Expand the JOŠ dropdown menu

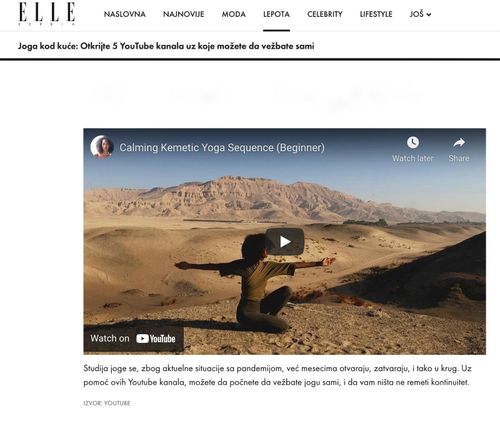pos(420,14)
